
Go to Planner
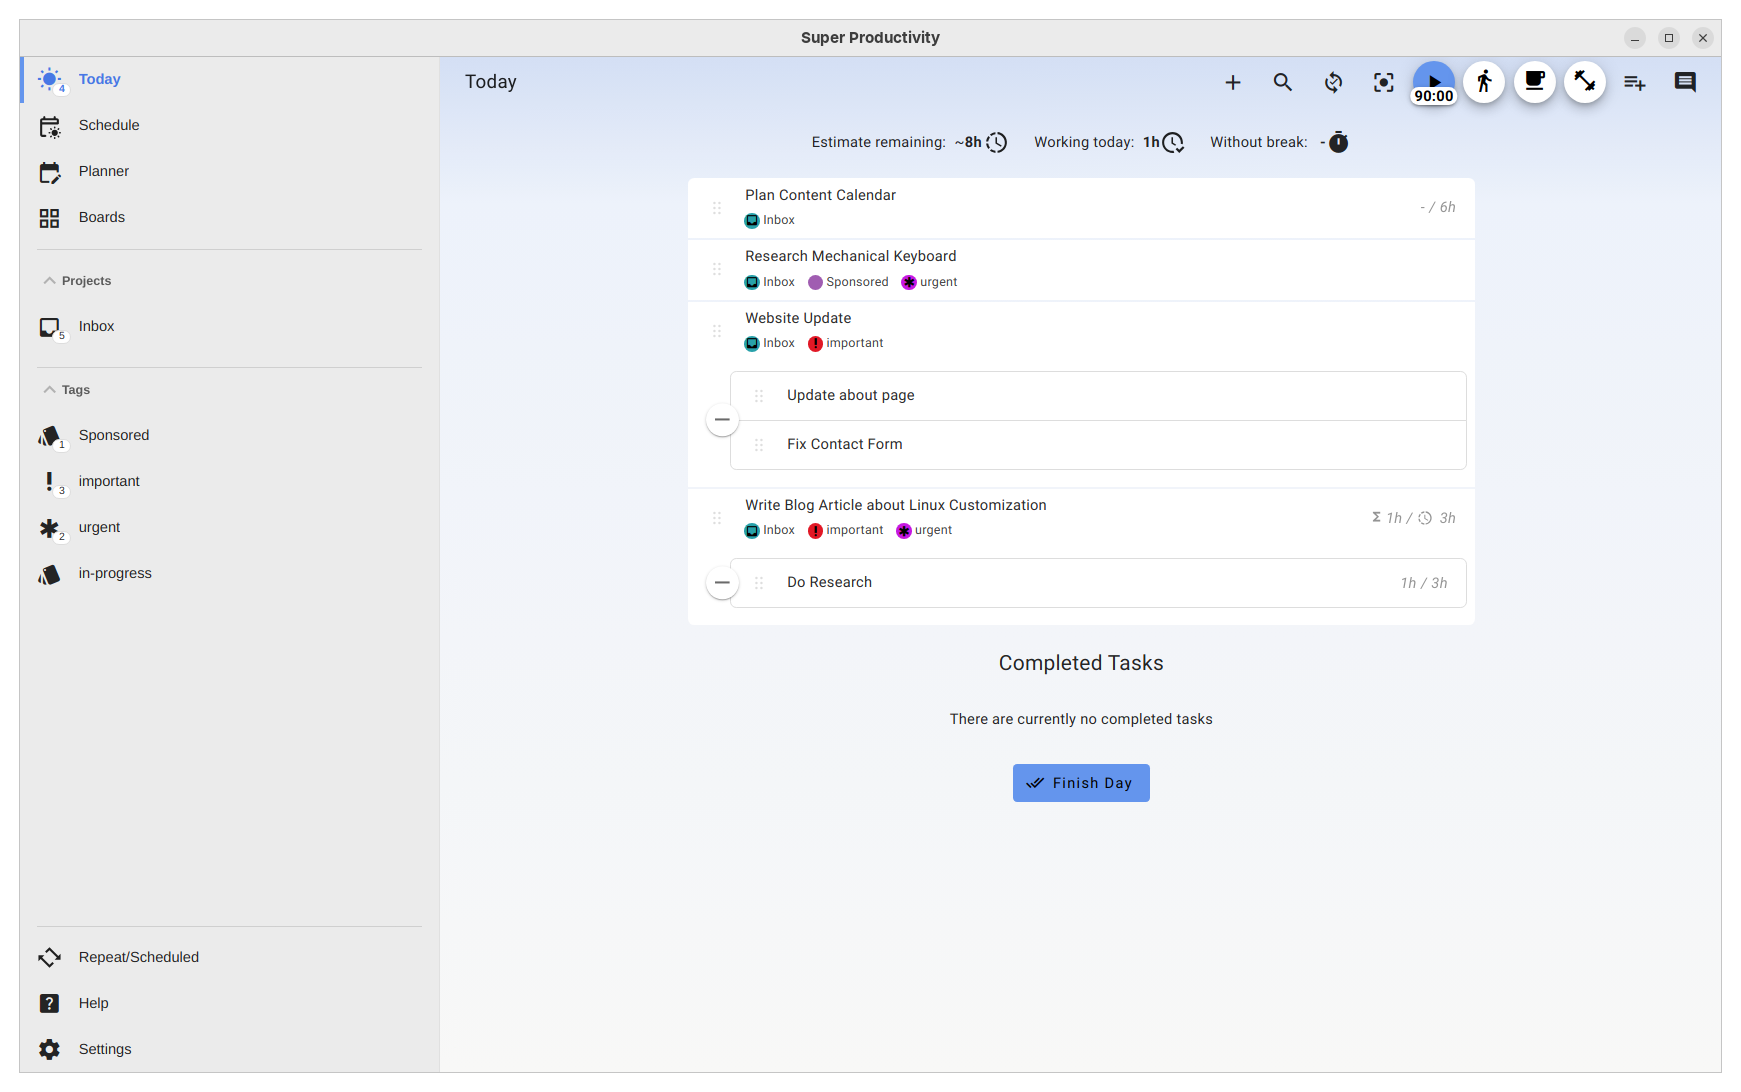click(x=229, y=172)
